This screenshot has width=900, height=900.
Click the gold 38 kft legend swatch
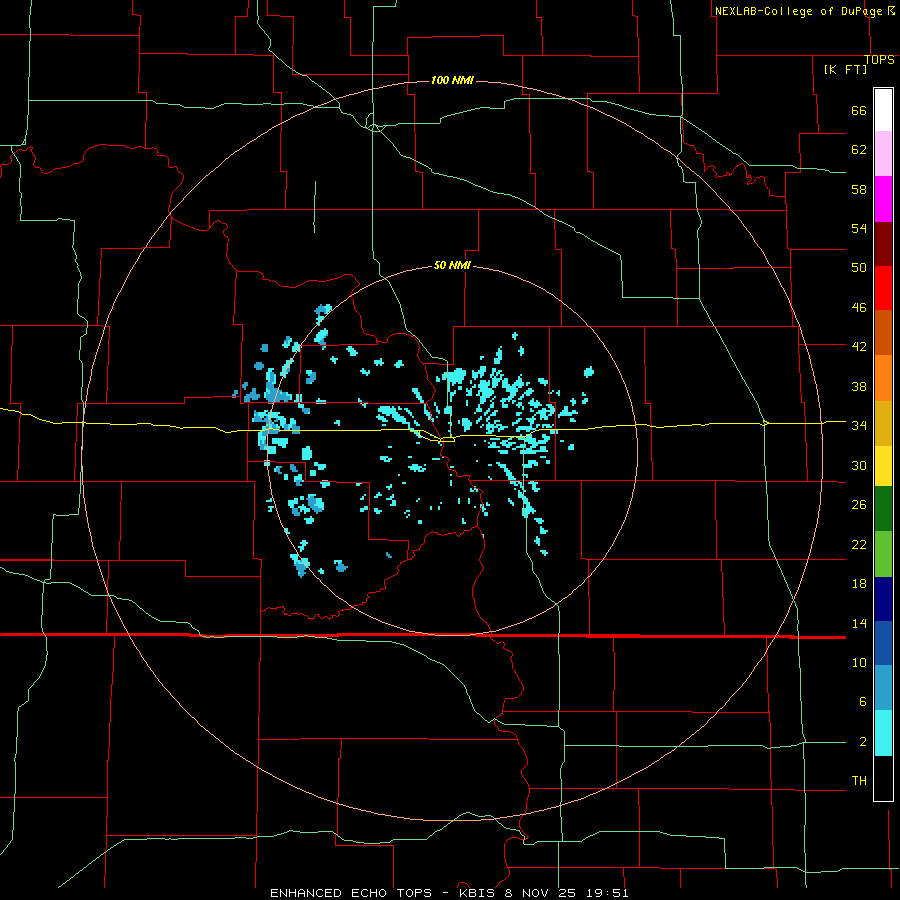click(883, 423)
